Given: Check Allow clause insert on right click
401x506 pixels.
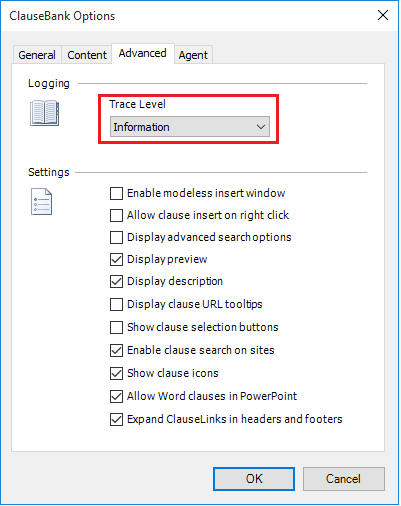Looking at the screenshot, I should [116, 215].
